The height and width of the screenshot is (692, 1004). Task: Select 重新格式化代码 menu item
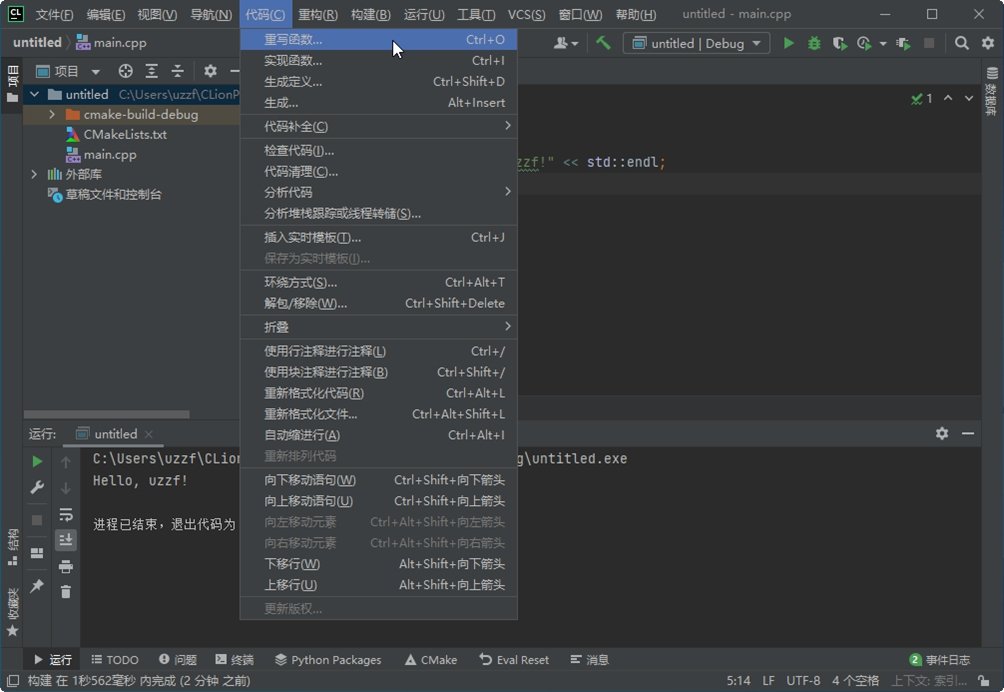[378, 393]
